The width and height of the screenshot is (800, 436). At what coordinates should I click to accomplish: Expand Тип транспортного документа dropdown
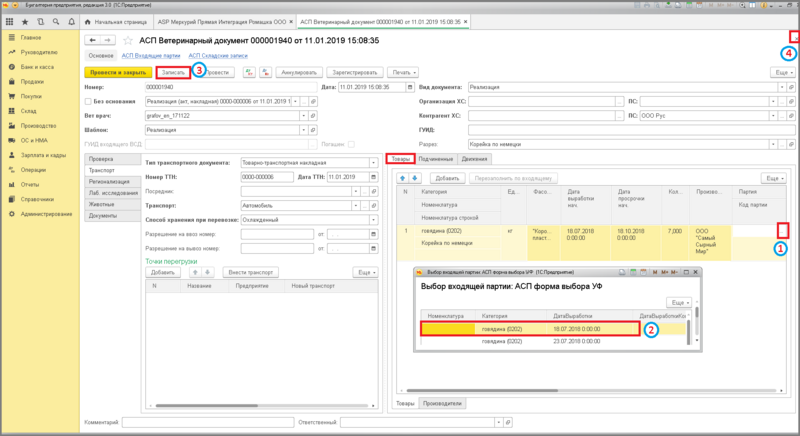[374, 163]
